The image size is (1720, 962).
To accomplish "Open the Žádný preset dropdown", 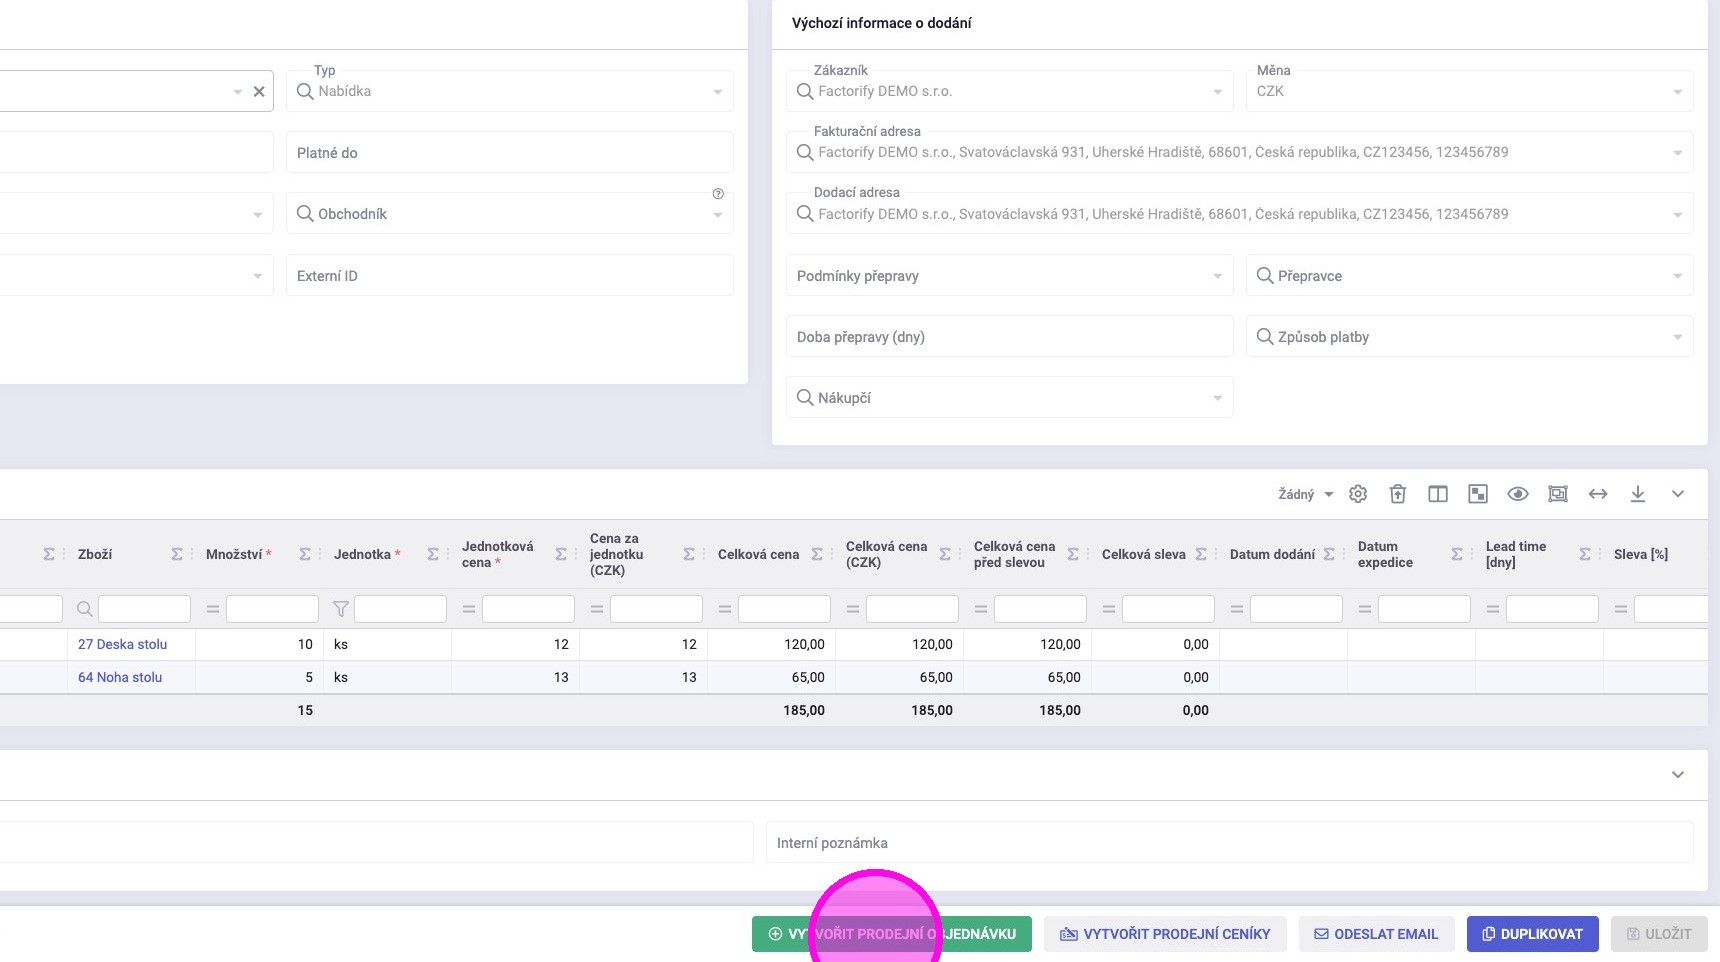I will click(x=1305, y=494).
